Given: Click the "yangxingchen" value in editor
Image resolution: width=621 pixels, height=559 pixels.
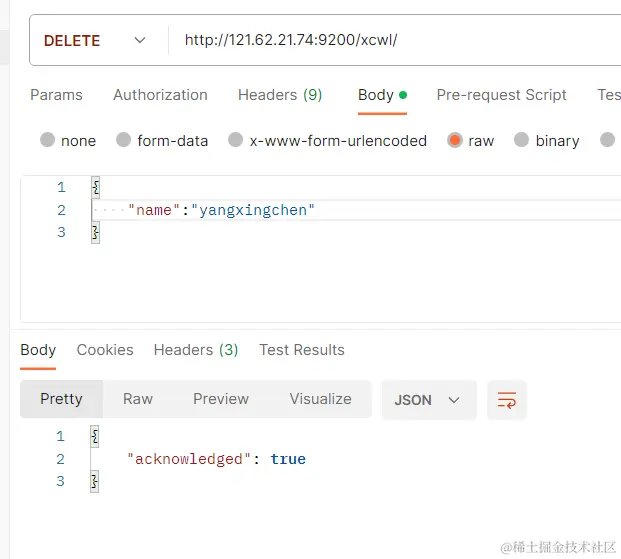Looking at the screenshot, I should pyautogui.click(x=253, y=210).
